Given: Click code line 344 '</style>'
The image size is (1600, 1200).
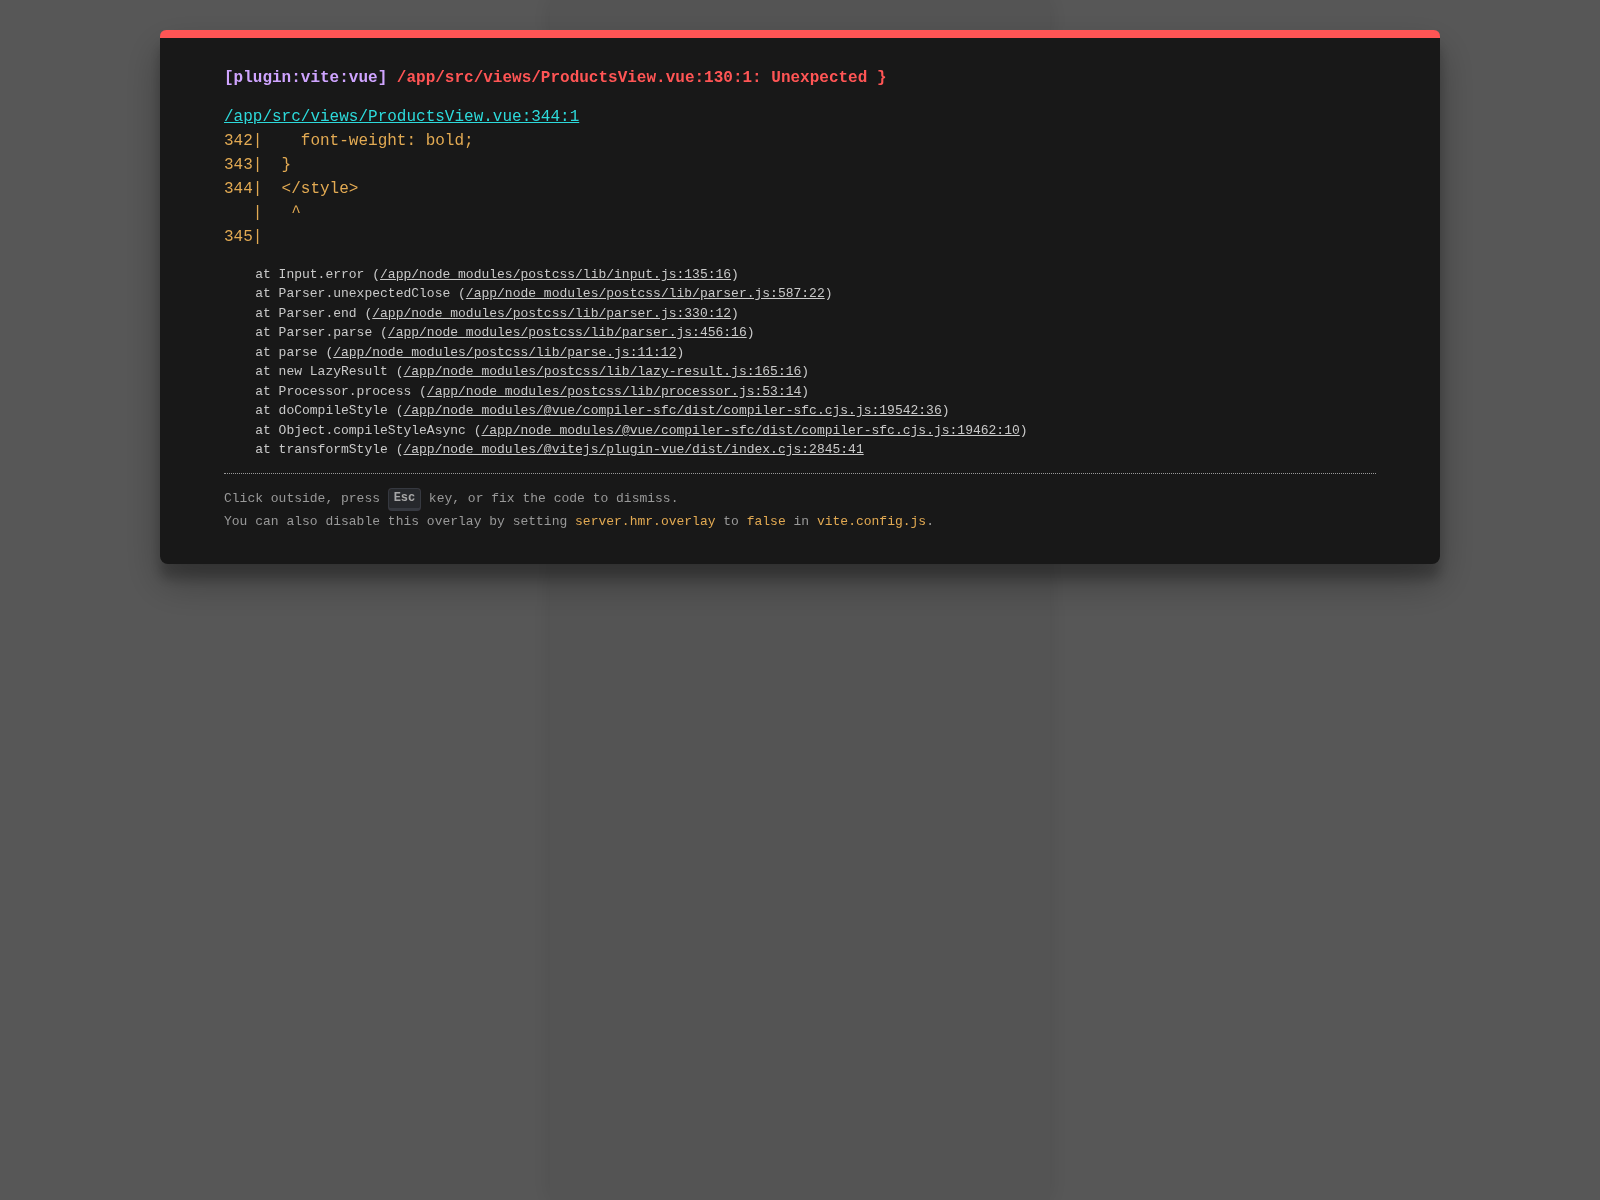Looking at the screenshot, I should click(319, 189).
